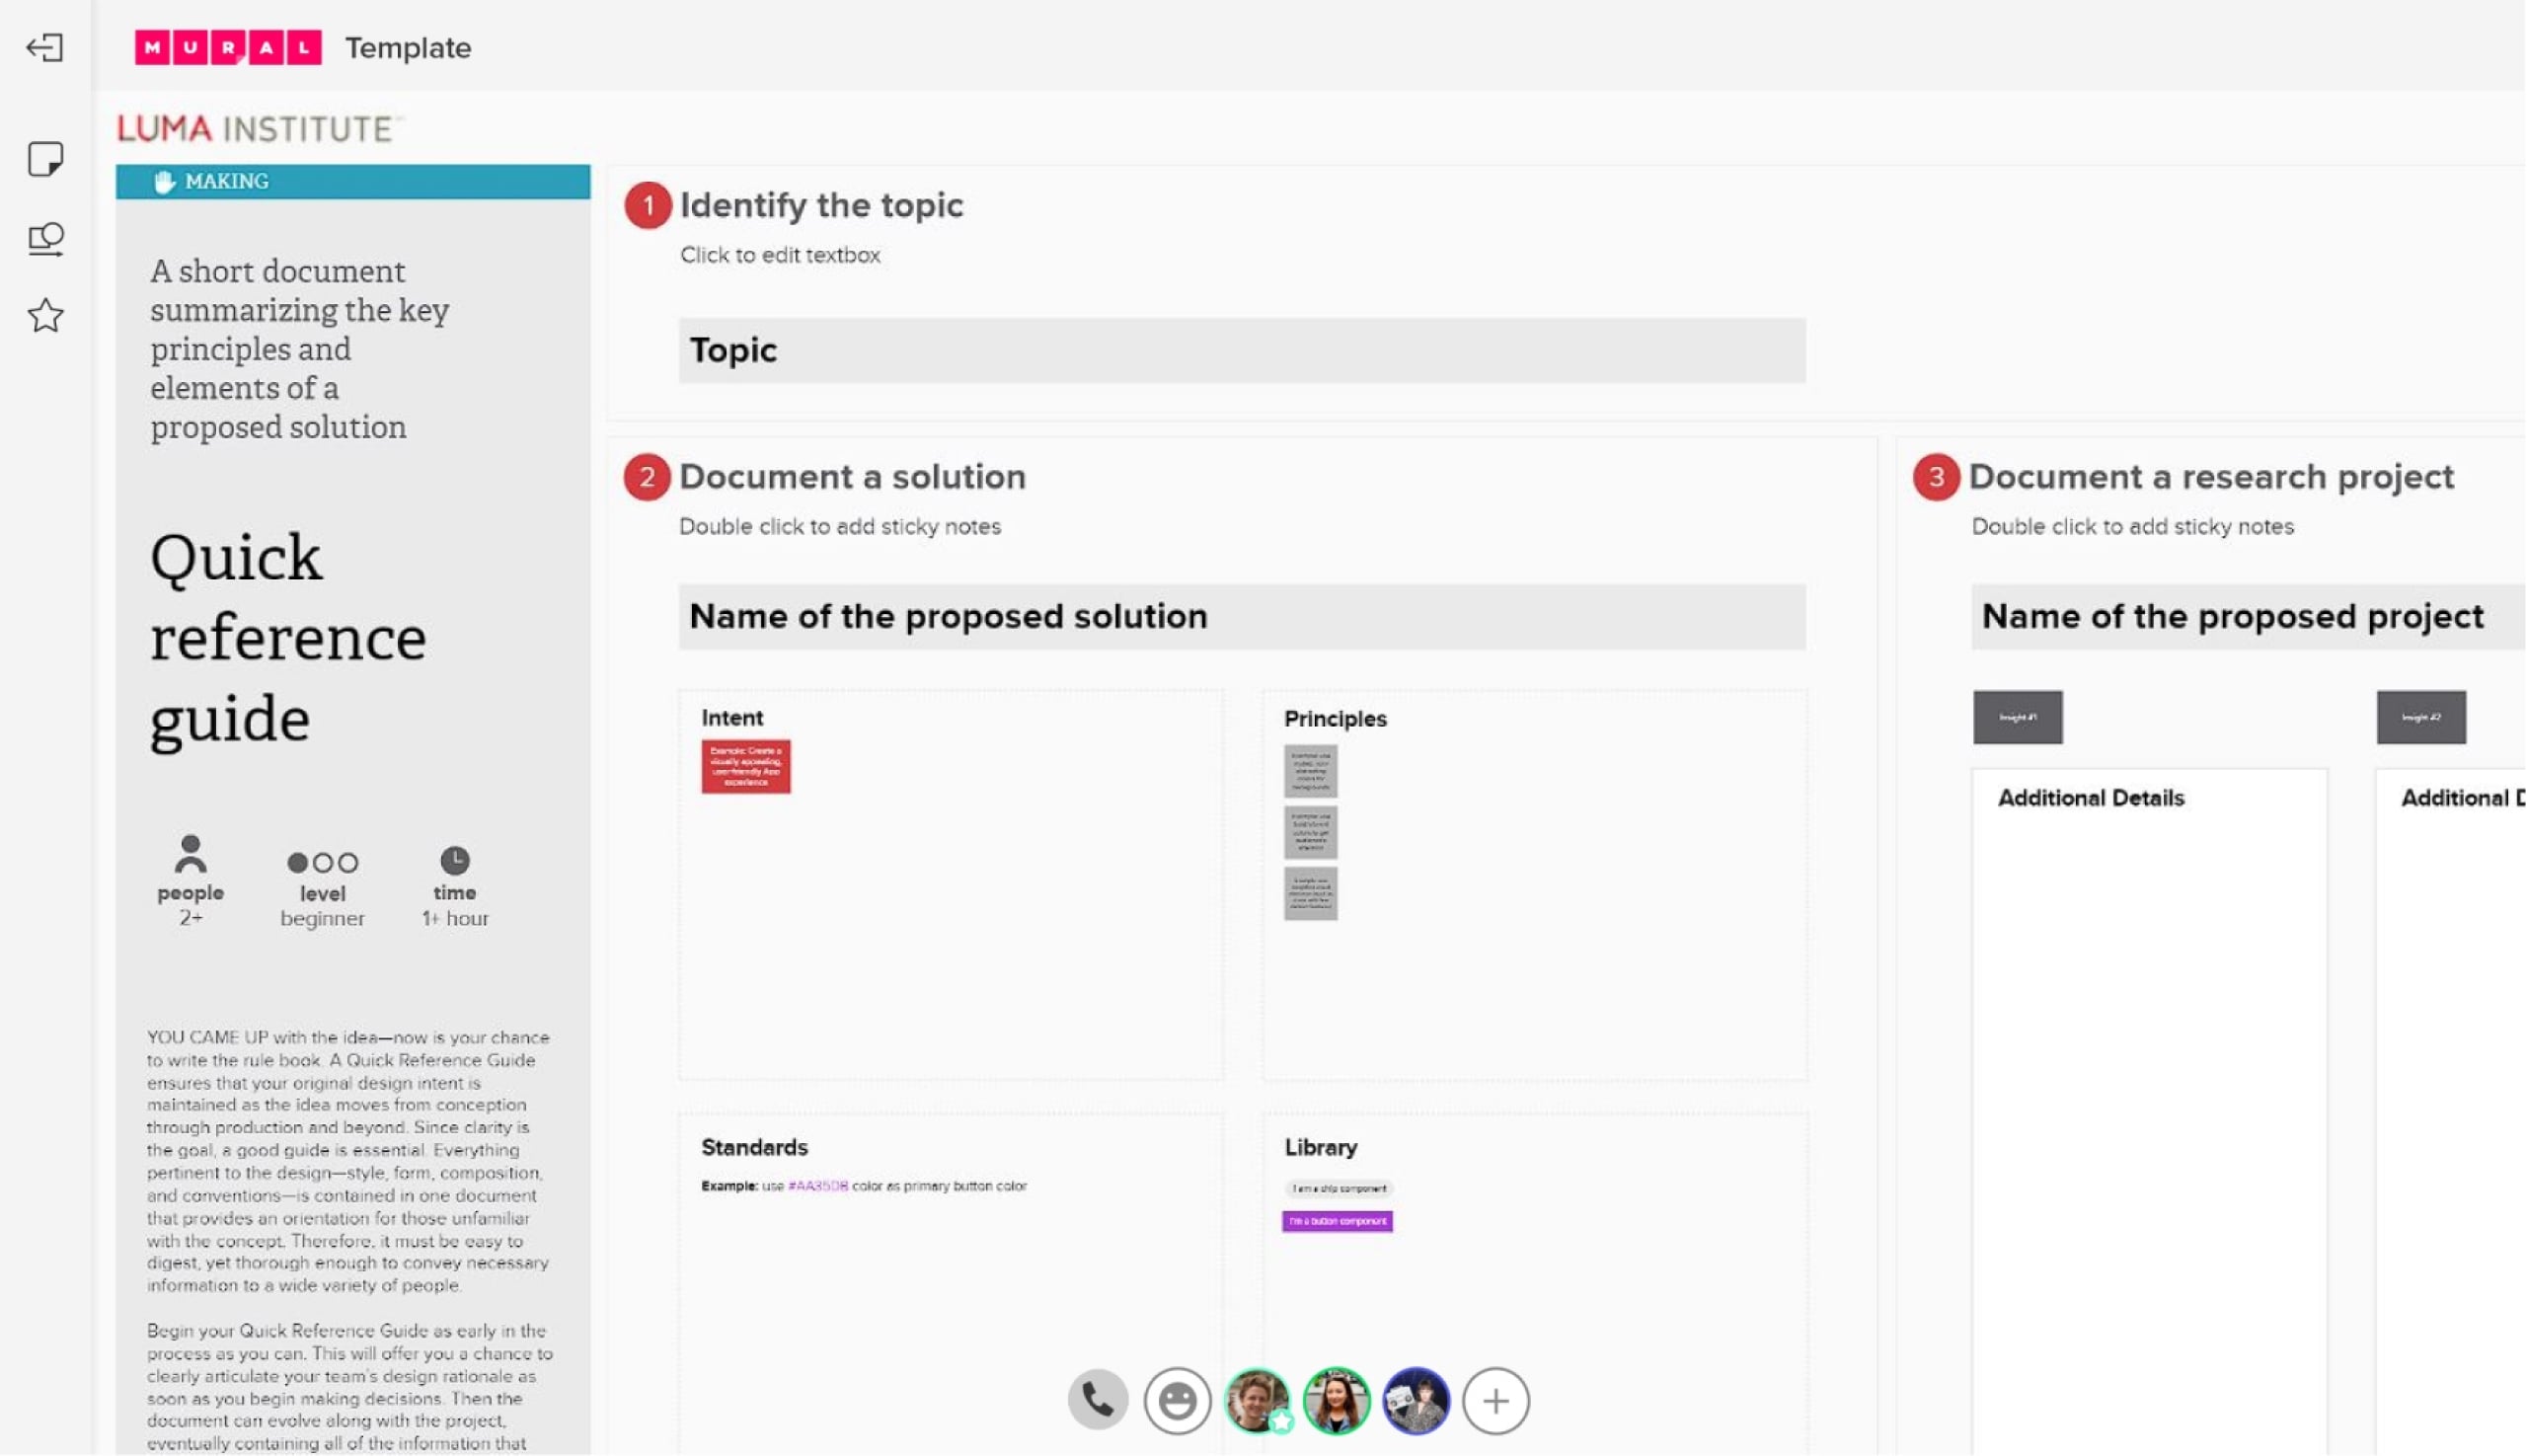Viewport: 2527px width, 1456px height.
Task: Click the plus button to invite collaborators
Action: coord(1495,1400)
